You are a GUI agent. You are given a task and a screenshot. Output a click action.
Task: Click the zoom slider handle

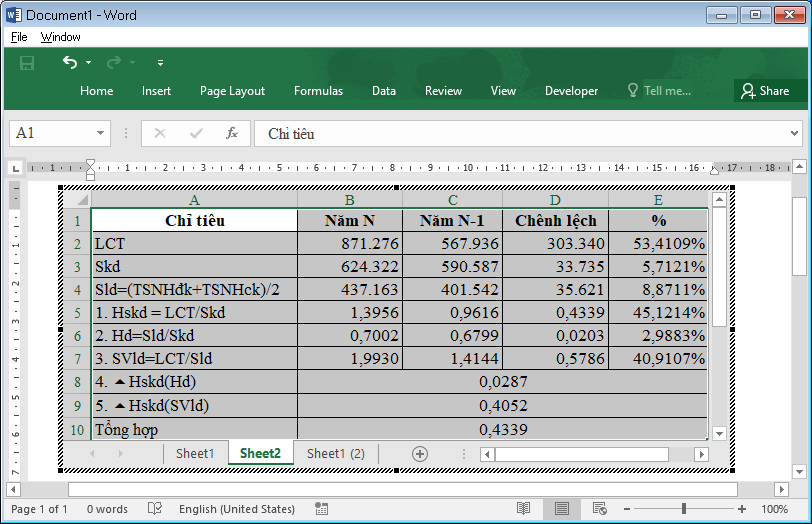684,509
